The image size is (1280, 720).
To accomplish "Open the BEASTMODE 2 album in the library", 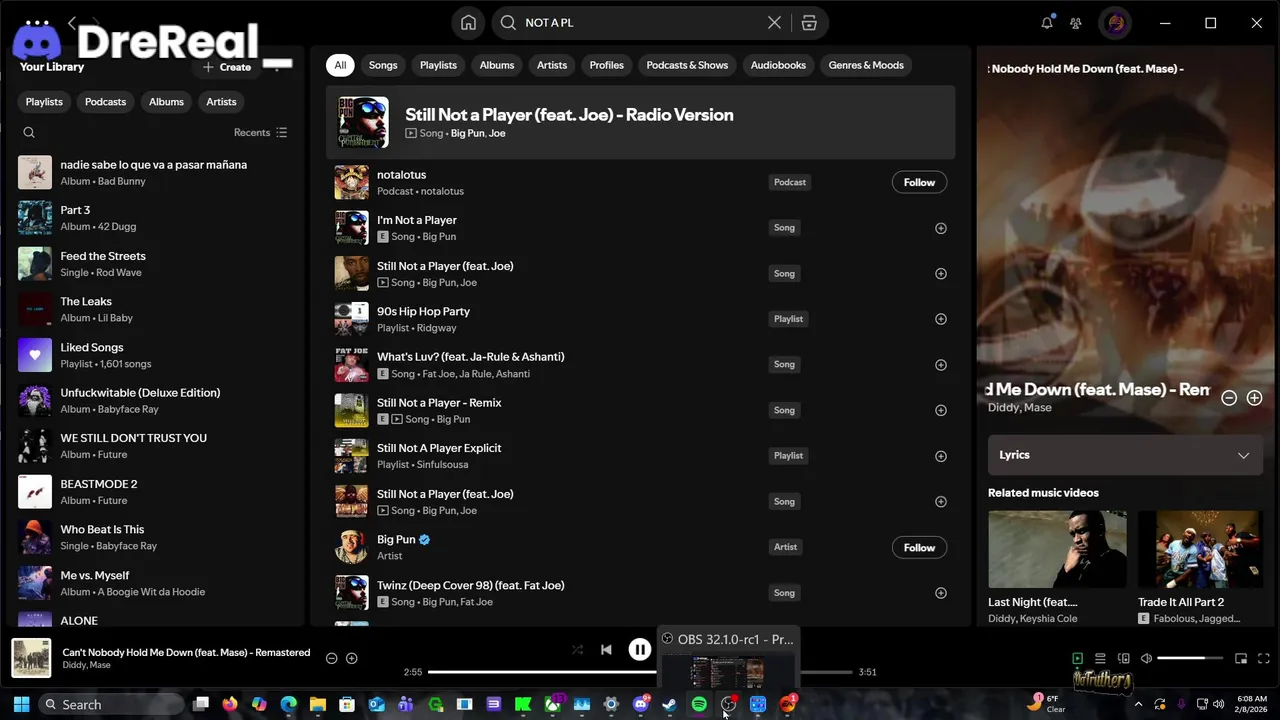I will [x=155, y=492].
